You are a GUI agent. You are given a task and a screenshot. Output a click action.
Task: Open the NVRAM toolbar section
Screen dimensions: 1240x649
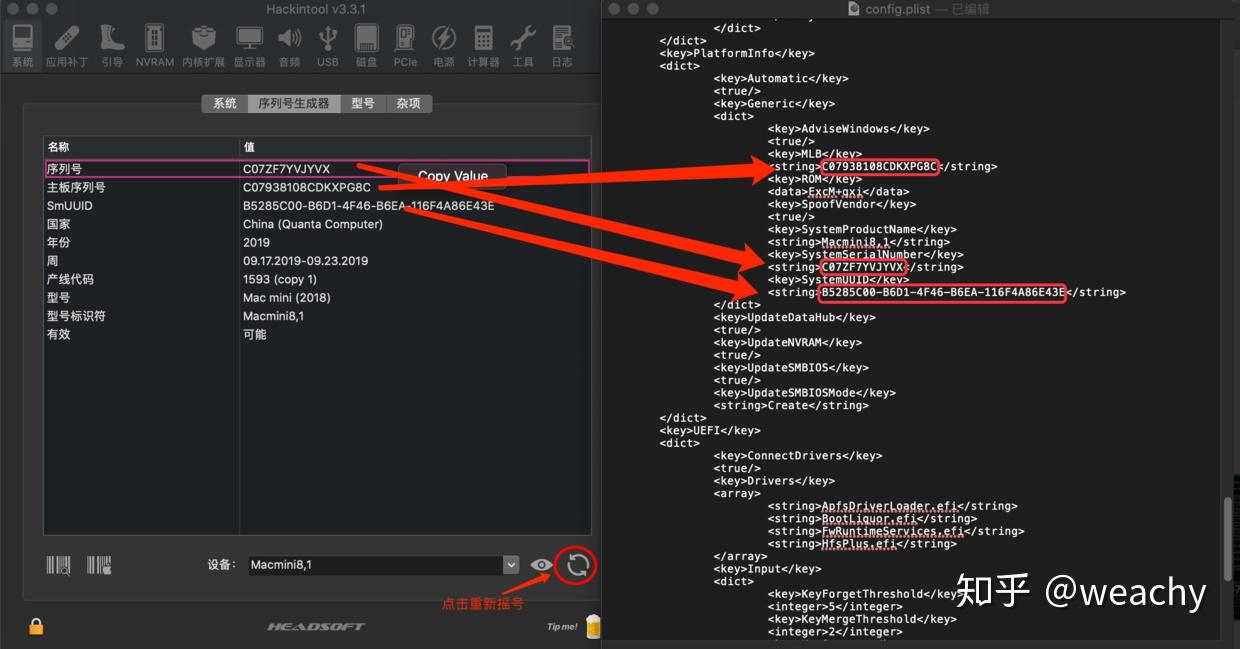pyautogui.click(x=154, y=46)
